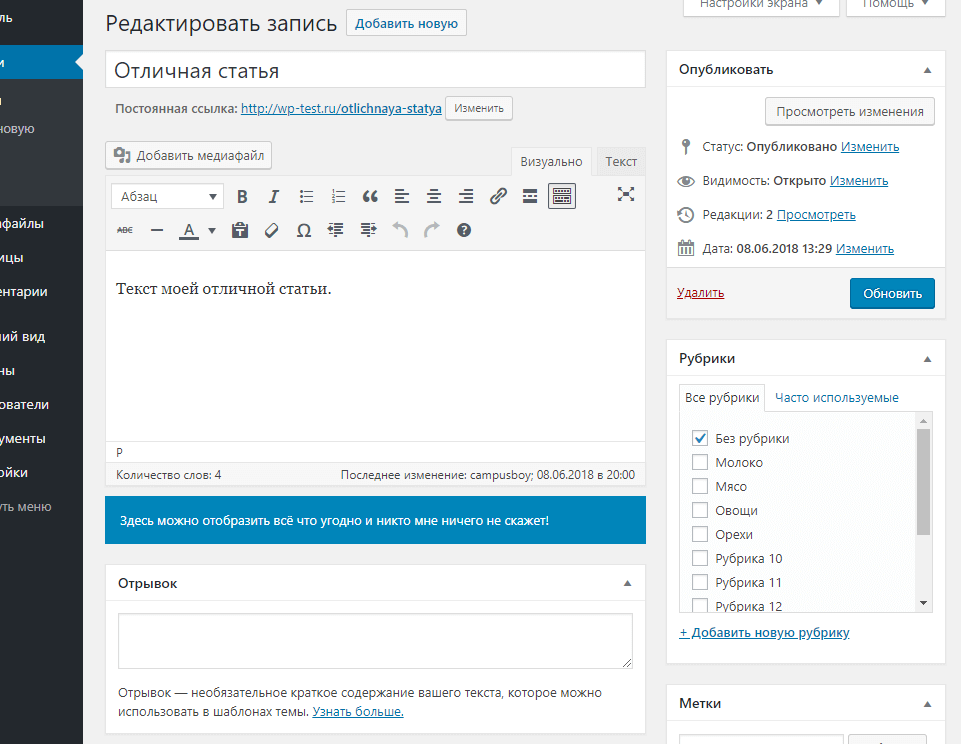961x744 pixels.
Task: Open keyboard shortcuts help icon
Action: point(464,230)
